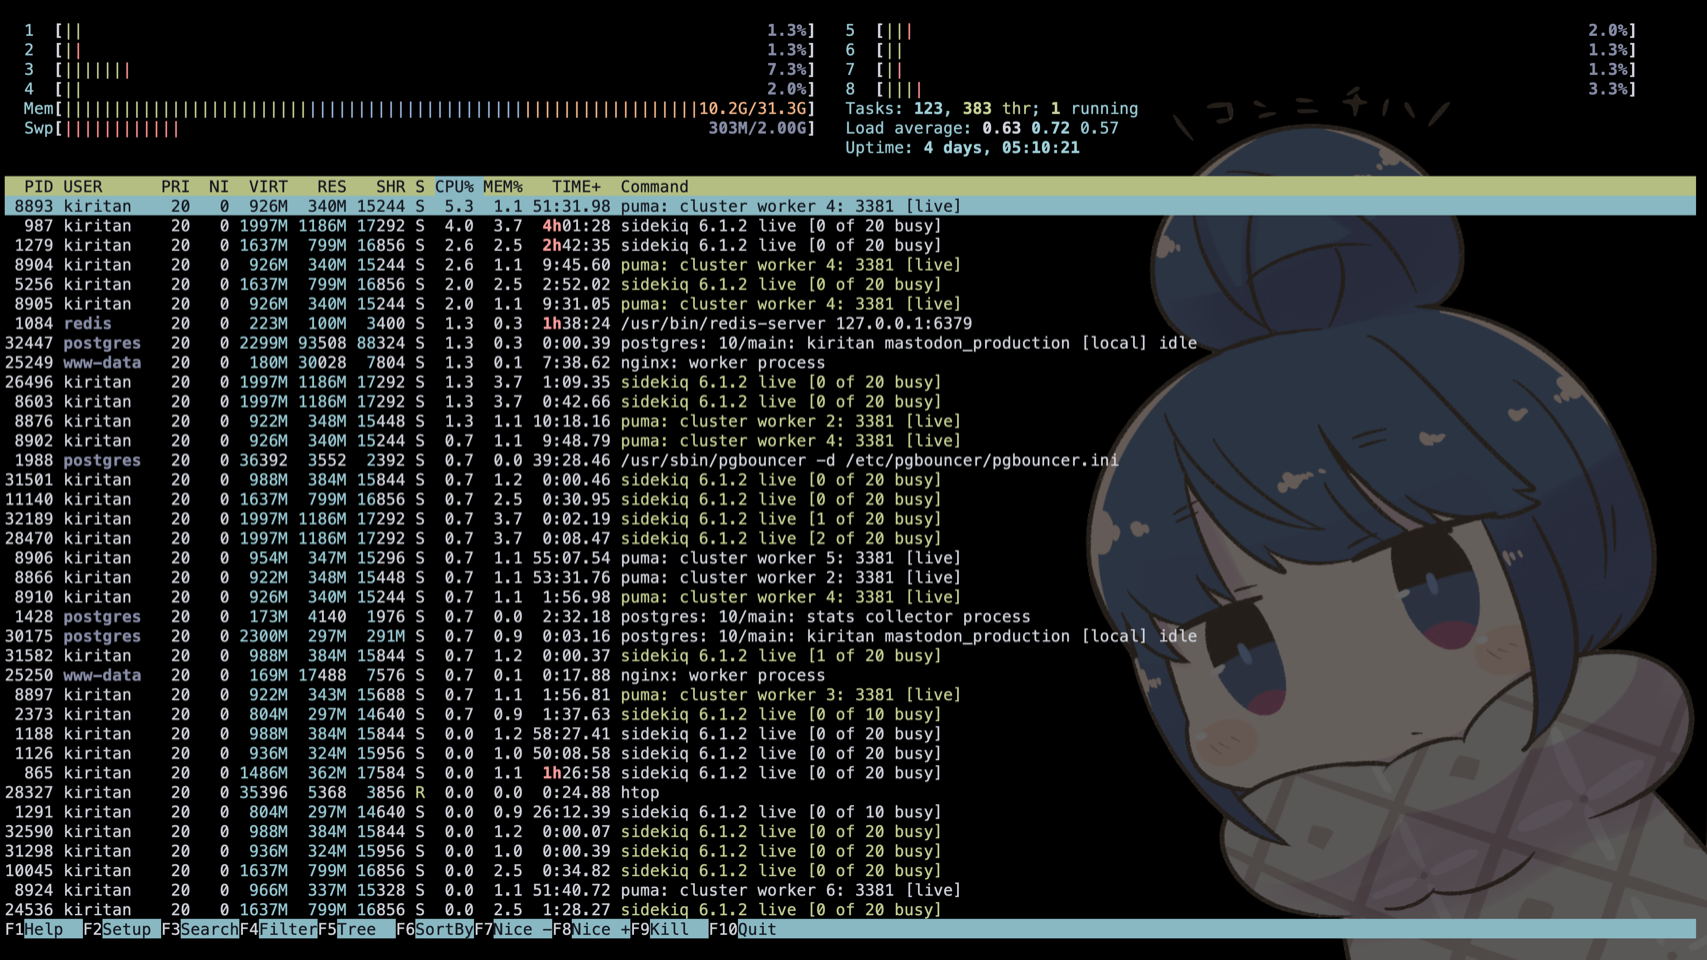Activate F3 Search in footer bar
The height and width of the screenshot is (960, 1707).
coord(200,929)
